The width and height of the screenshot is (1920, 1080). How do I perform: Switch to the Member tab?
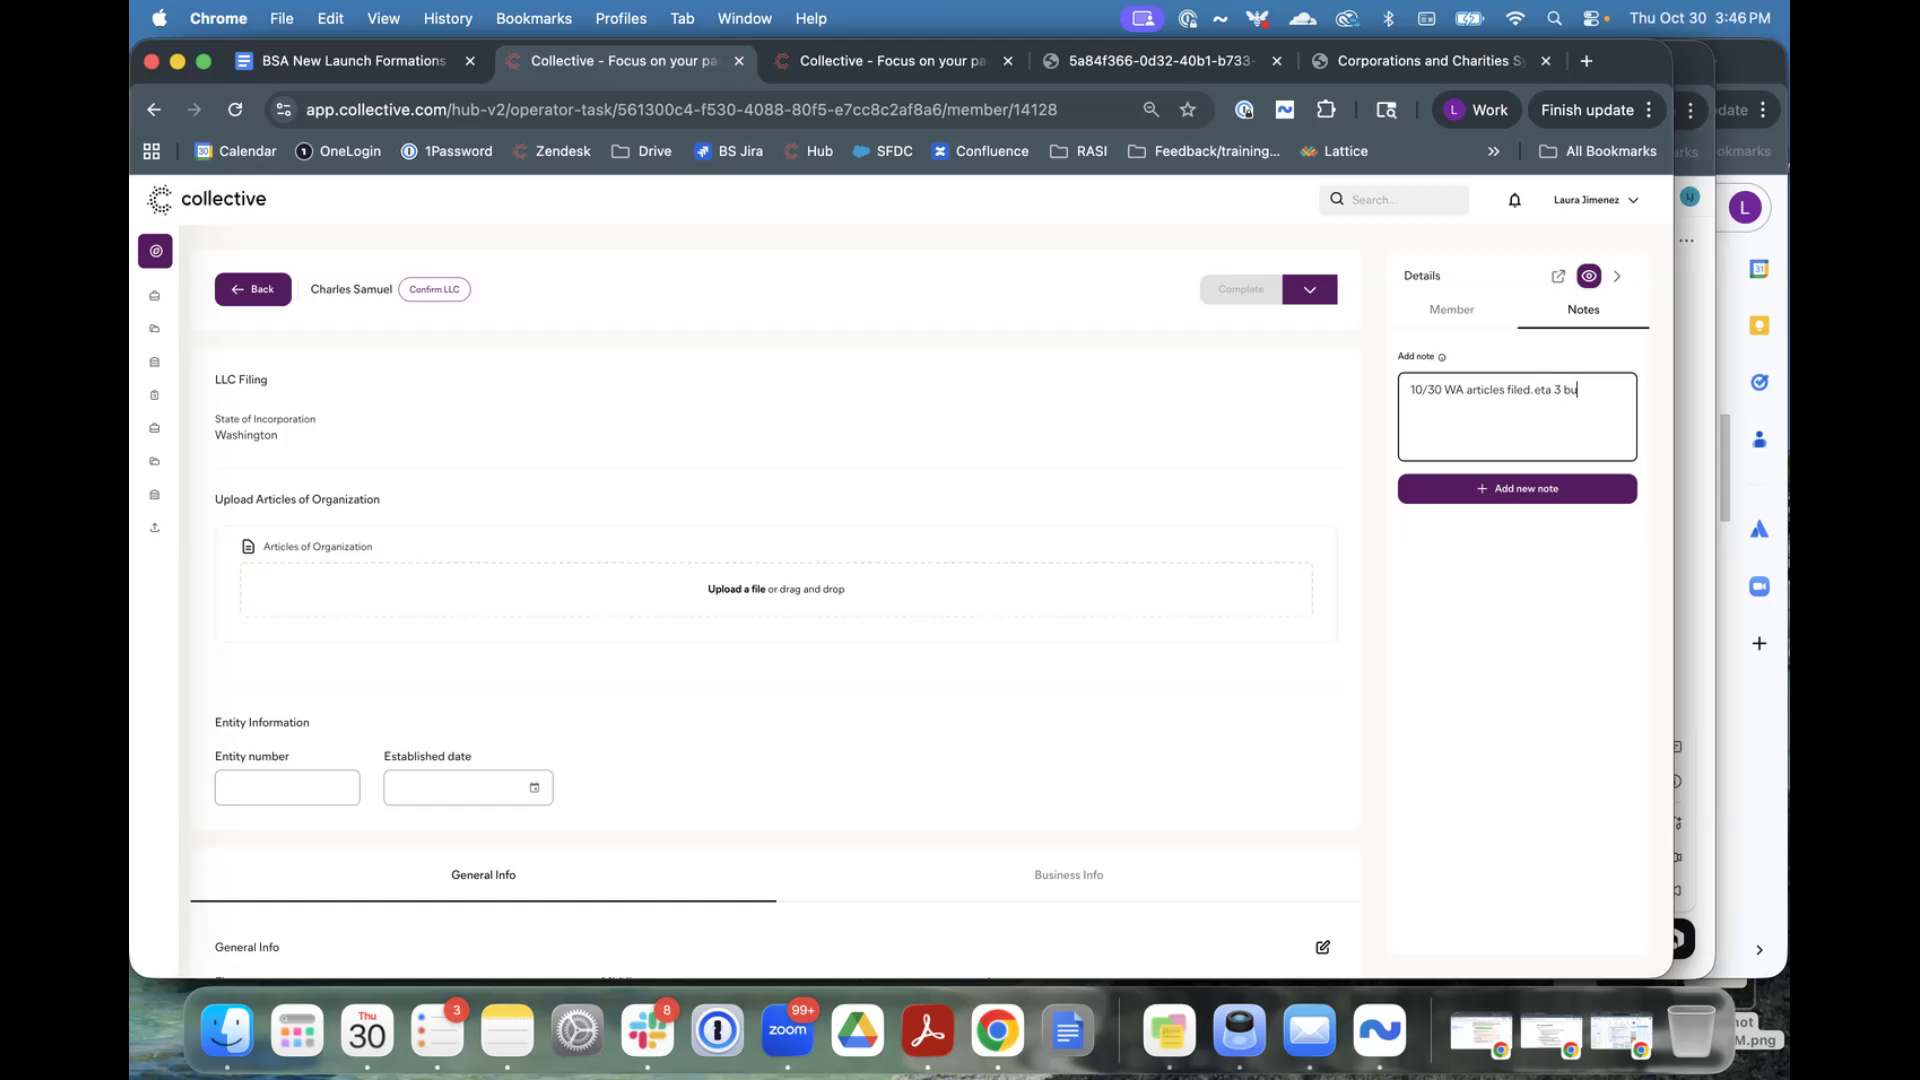1451,310
